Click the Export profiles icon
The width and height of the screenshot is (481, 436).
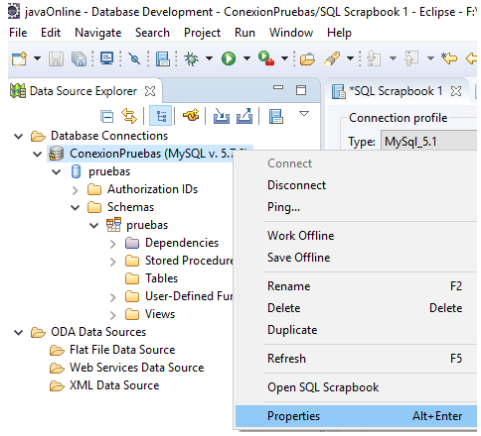(x=244, y=116)
